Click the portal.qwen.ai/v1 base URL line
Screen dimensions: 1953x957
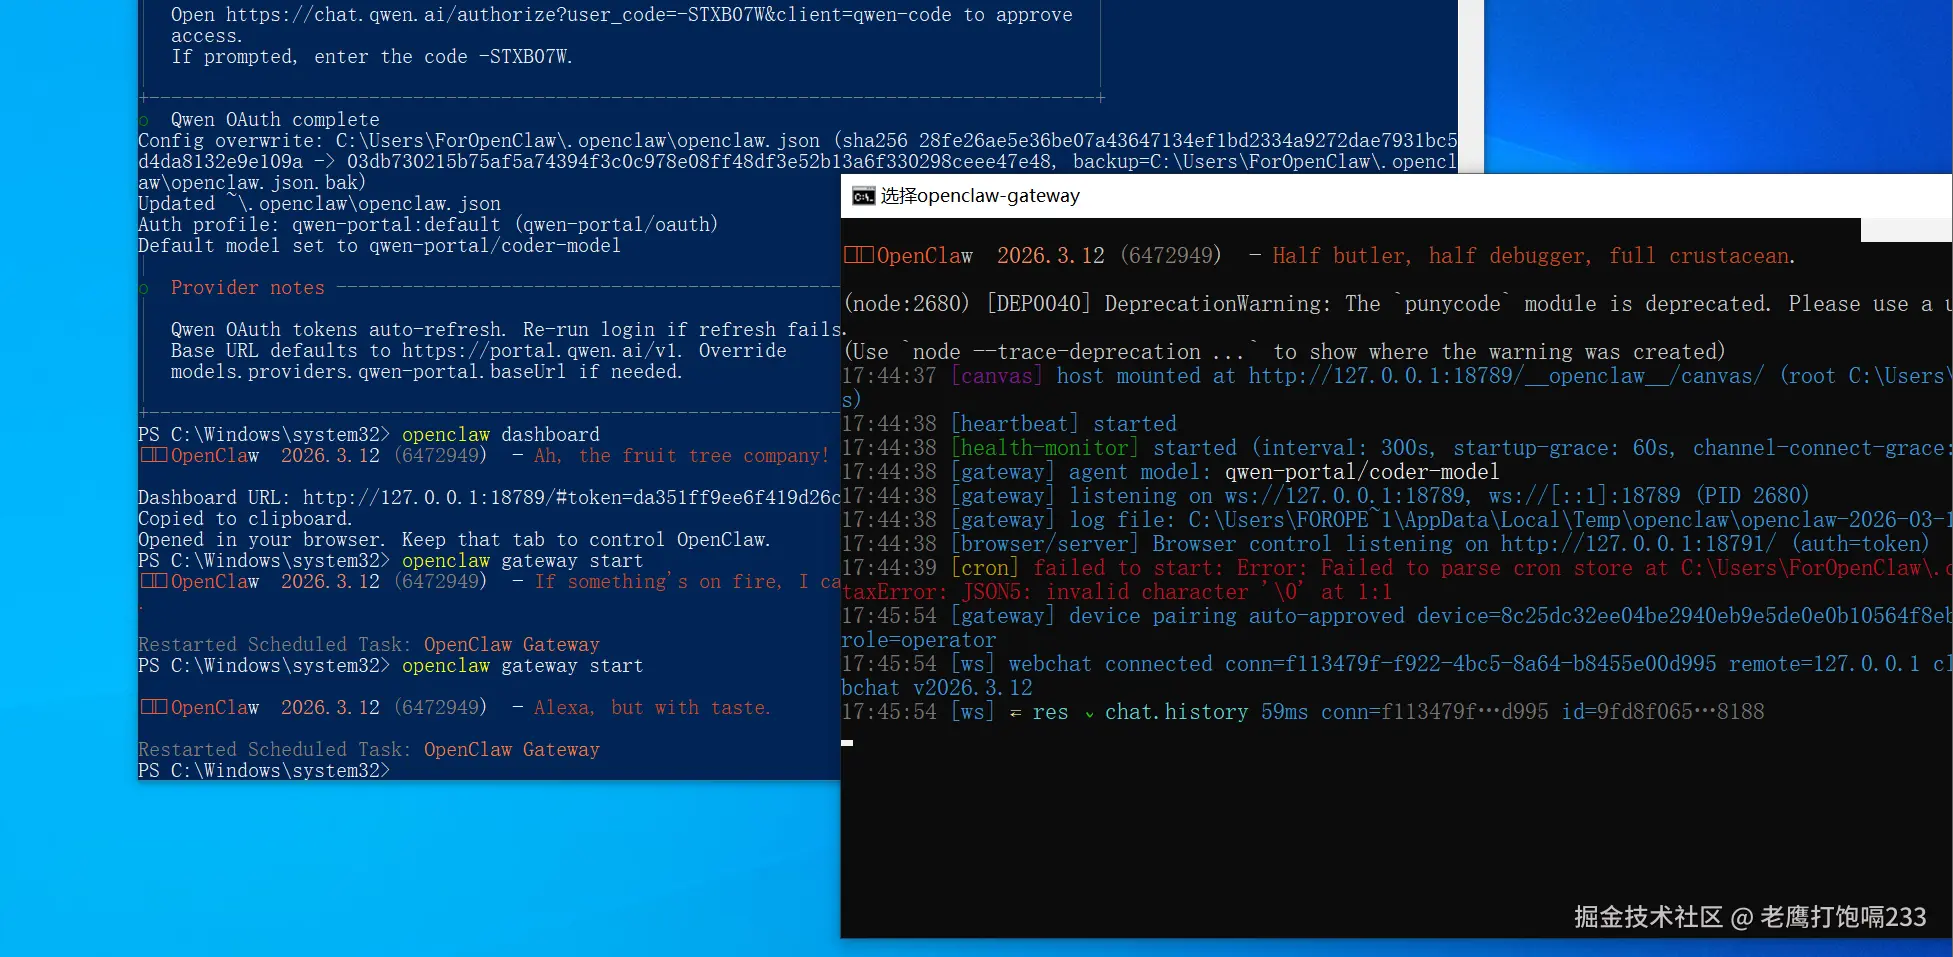pos(479,351)
